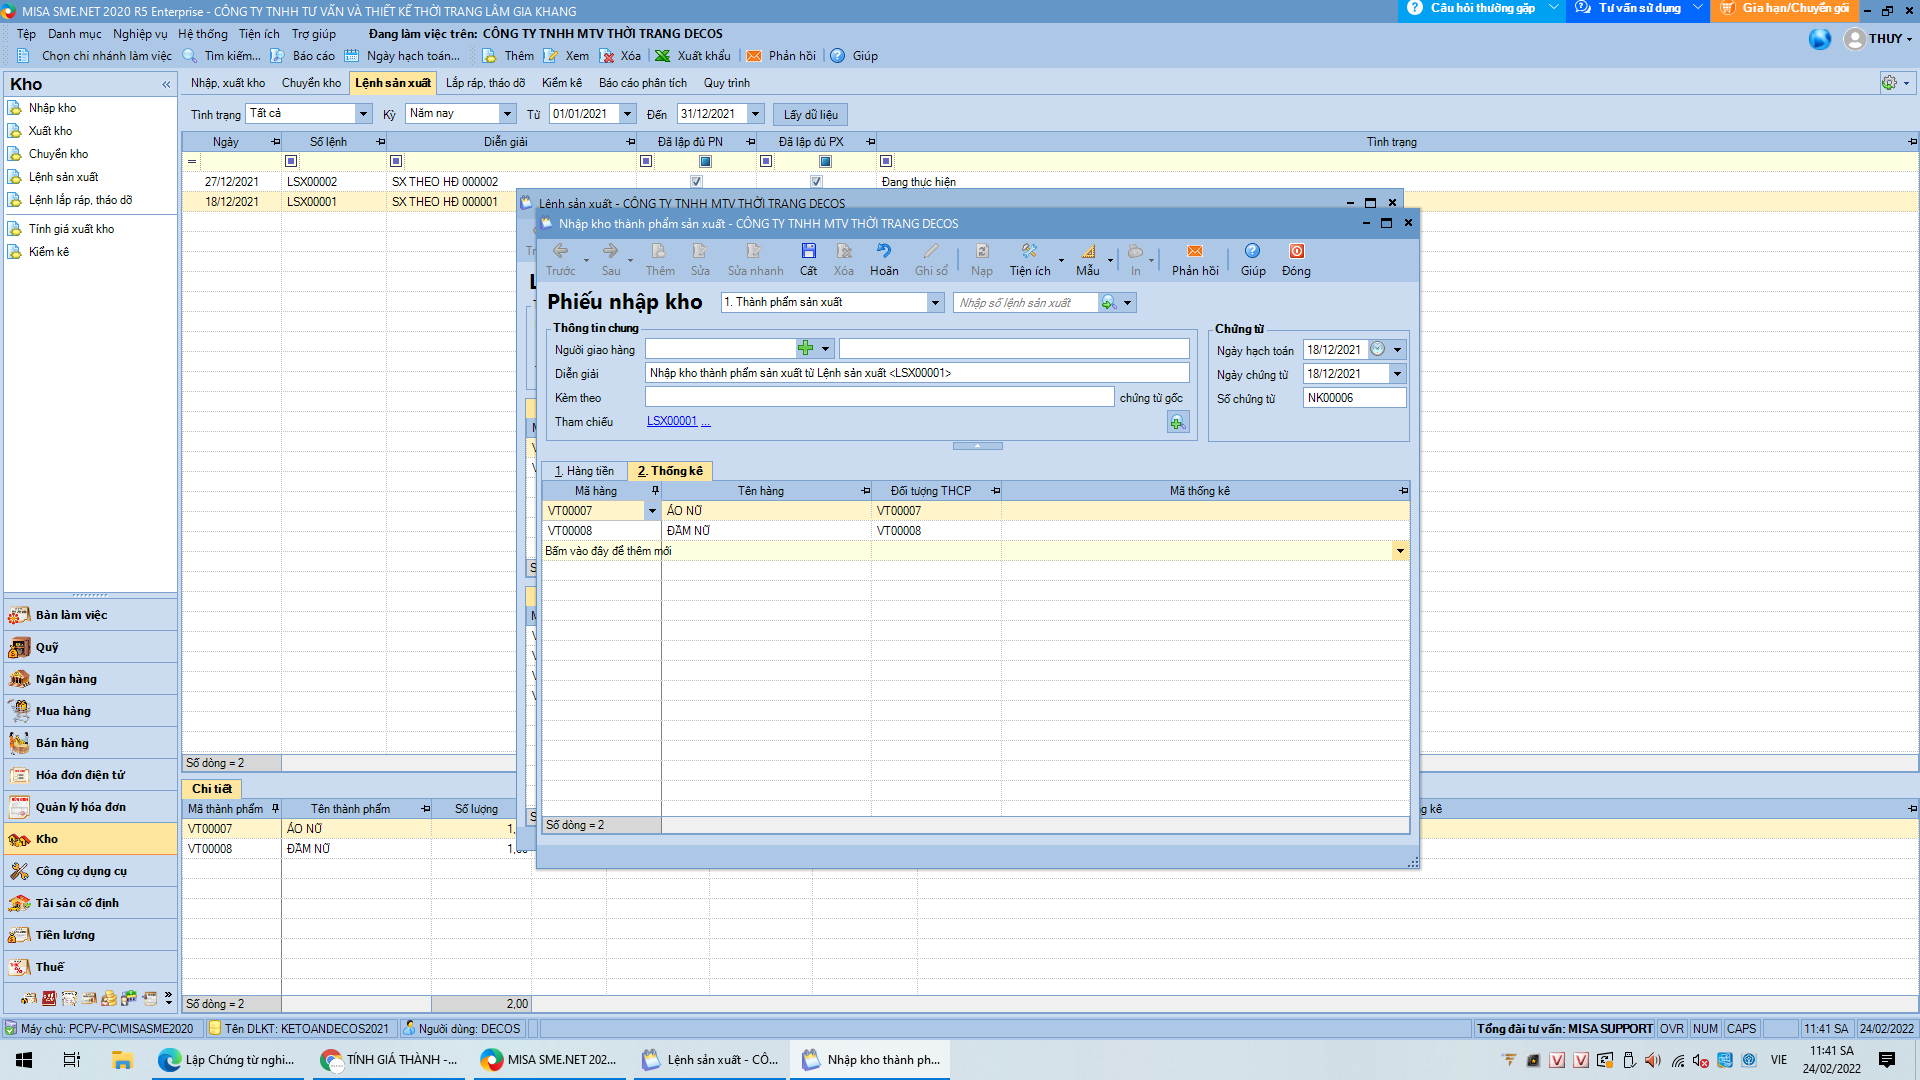Open Kỳ dropdown showing Năm nay
1920x1080 pixels.
click(507, 114)
